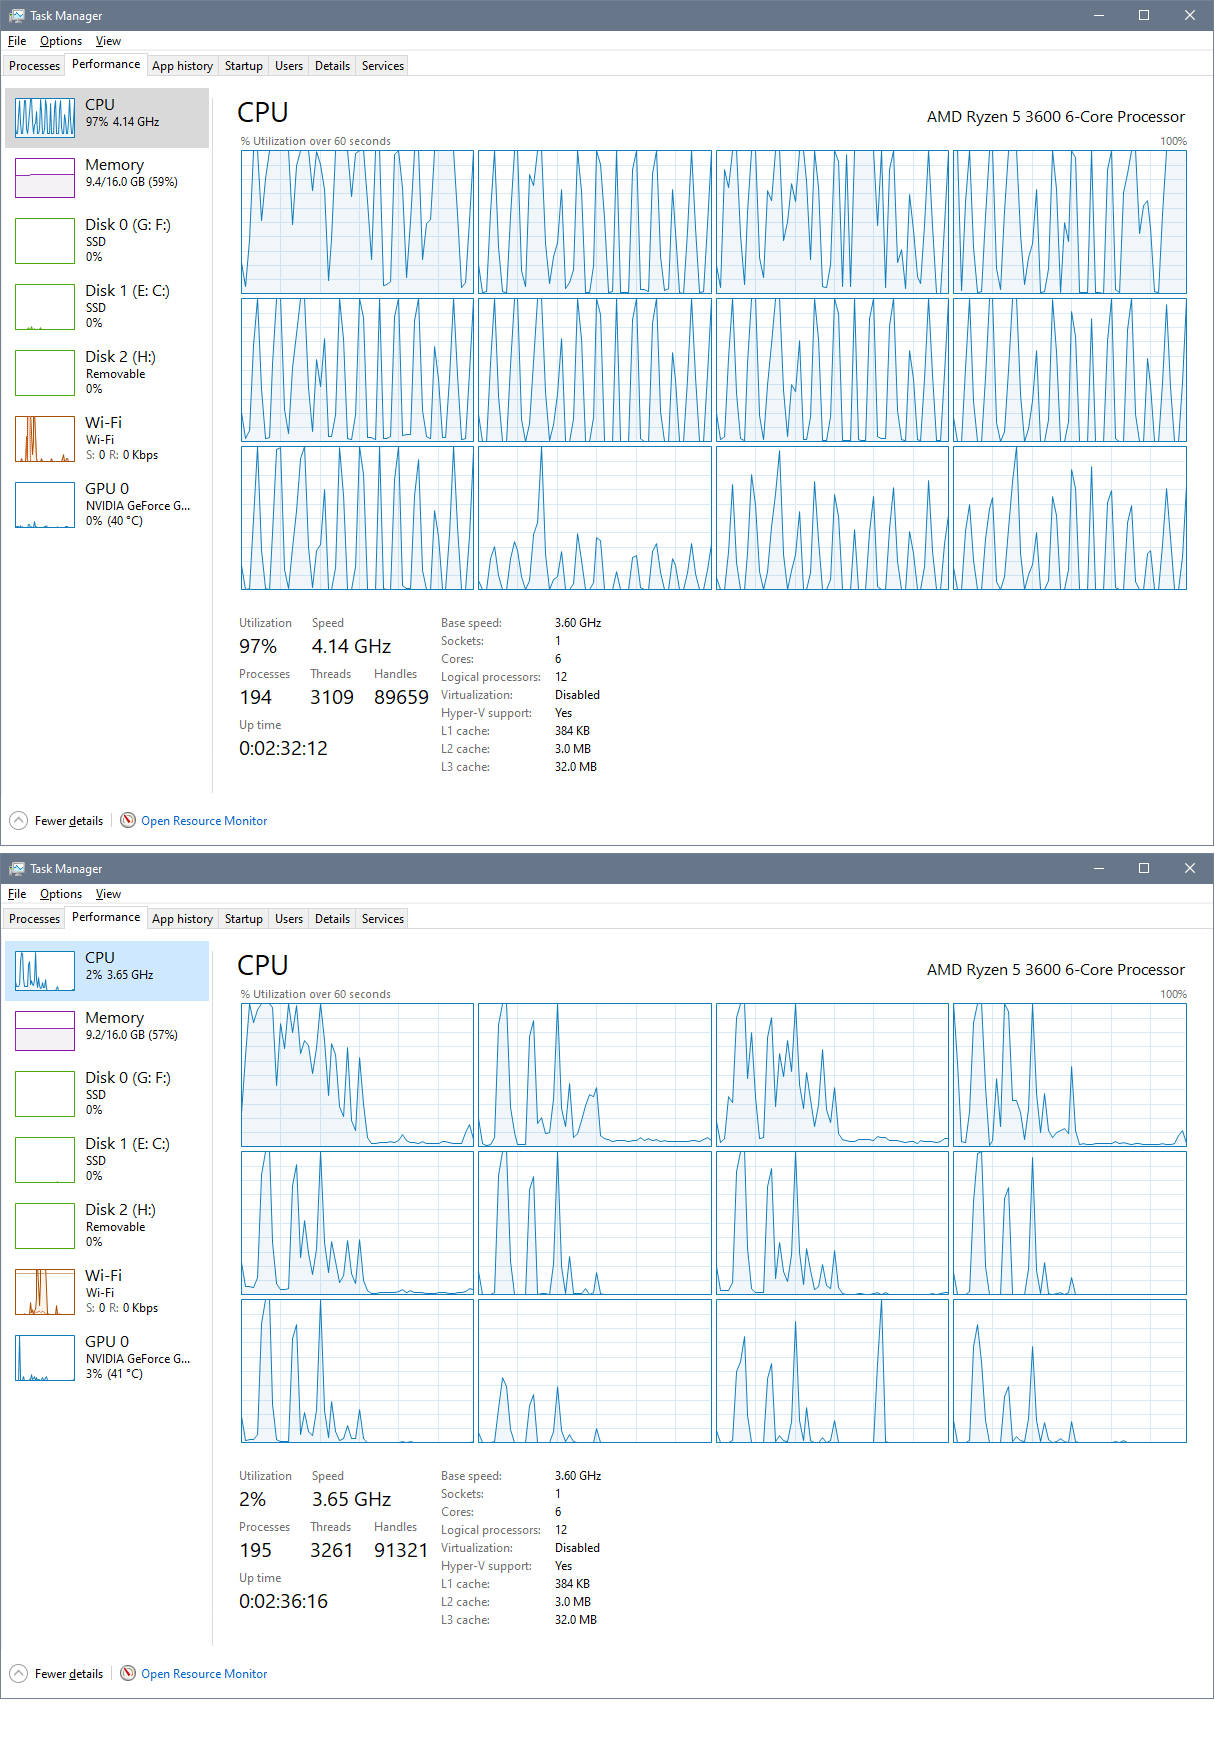Screen dimensions: 1215x1756
Task: Open the Options menu in bottom window
Action: point(61,894)
